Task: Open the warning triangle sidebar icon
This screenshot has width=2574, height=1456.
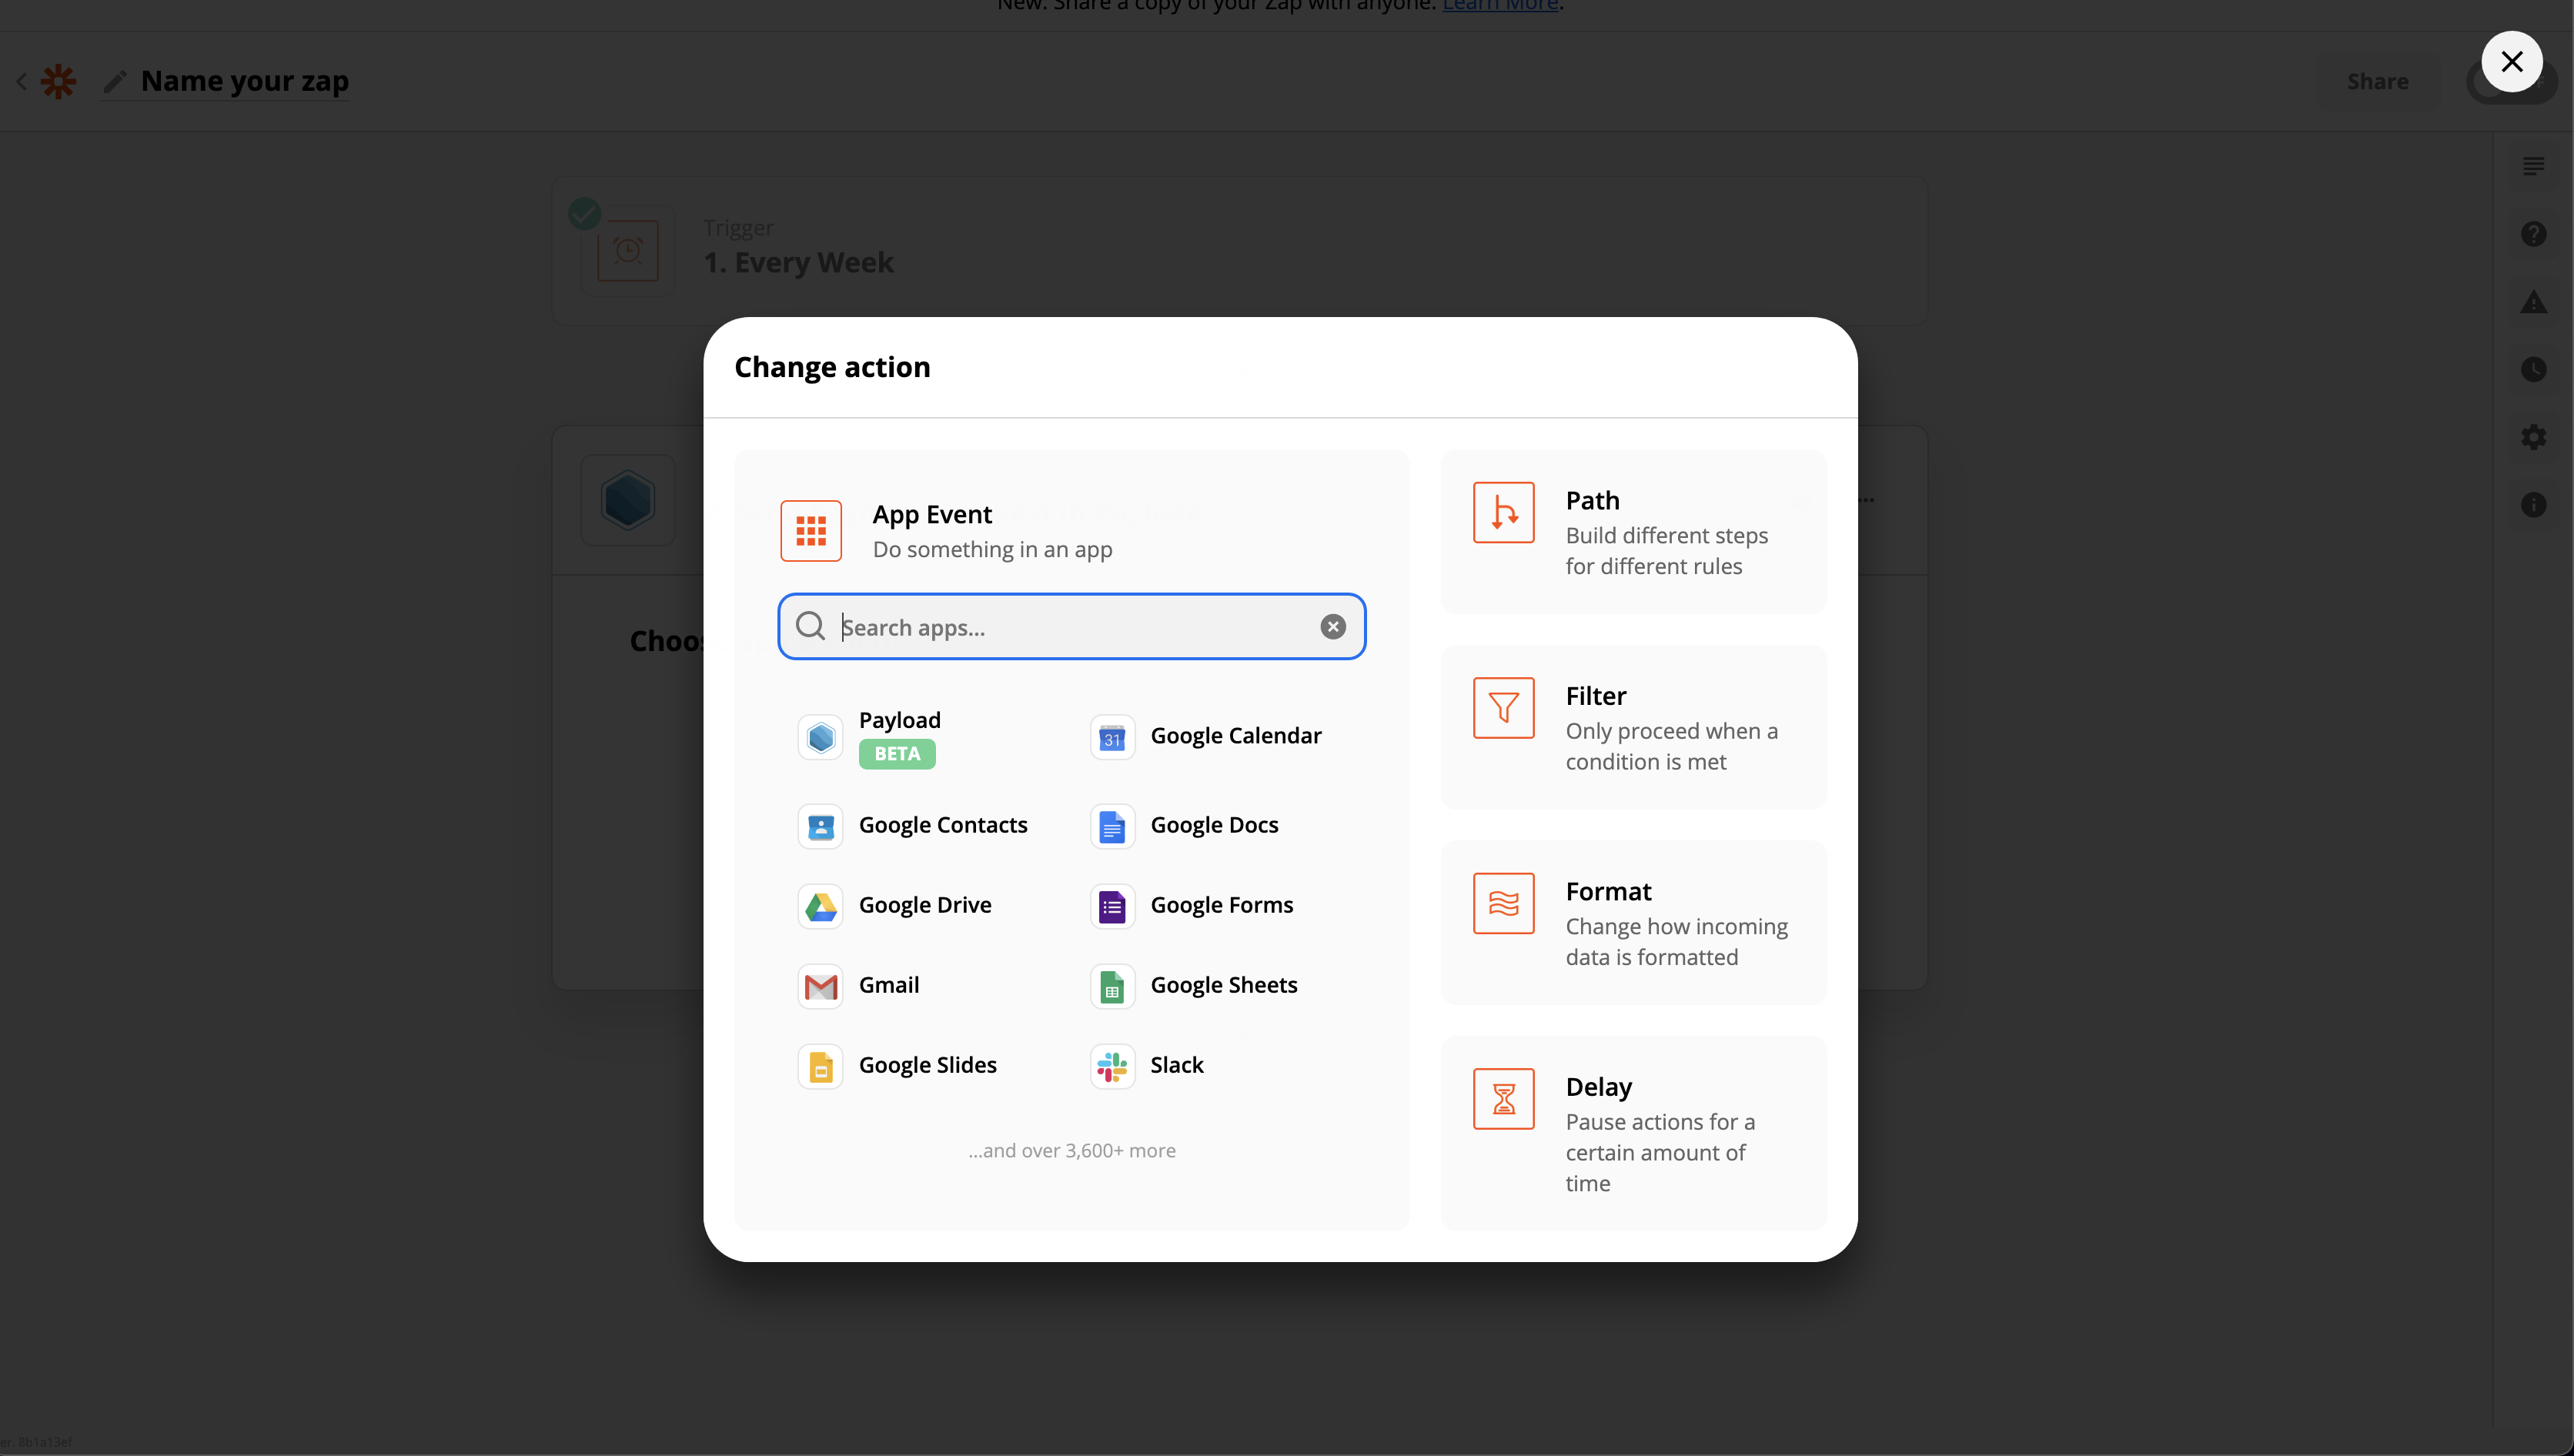Action: pos(2533,301)
